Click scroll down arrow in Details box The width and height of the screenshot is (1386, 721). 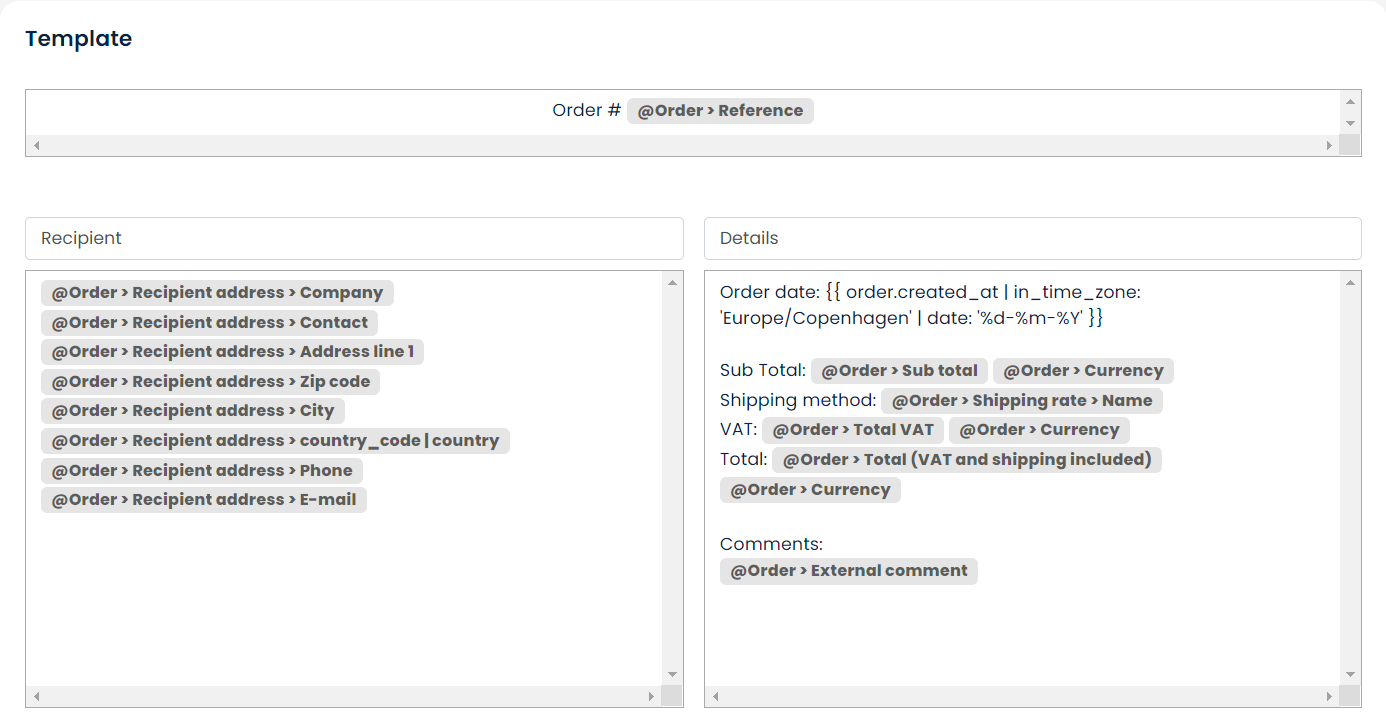[x=1350, y=674]
